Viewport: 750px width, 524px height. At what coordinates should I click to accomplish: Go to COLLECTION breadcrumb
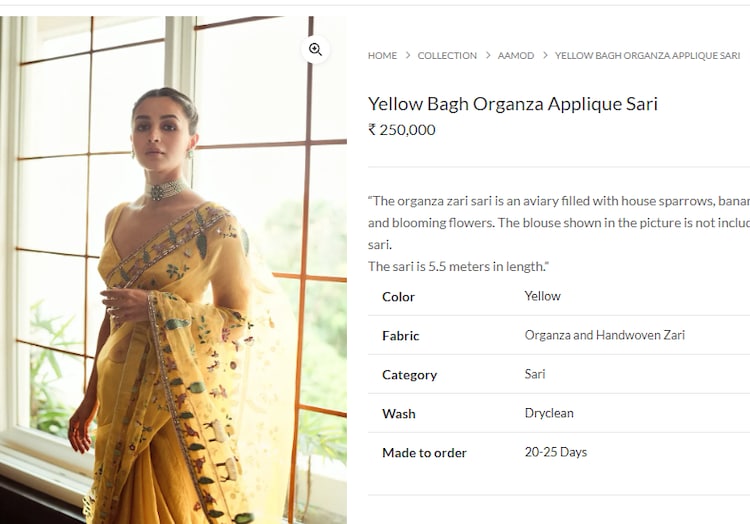pyautogui.click(x=447, y=55)
